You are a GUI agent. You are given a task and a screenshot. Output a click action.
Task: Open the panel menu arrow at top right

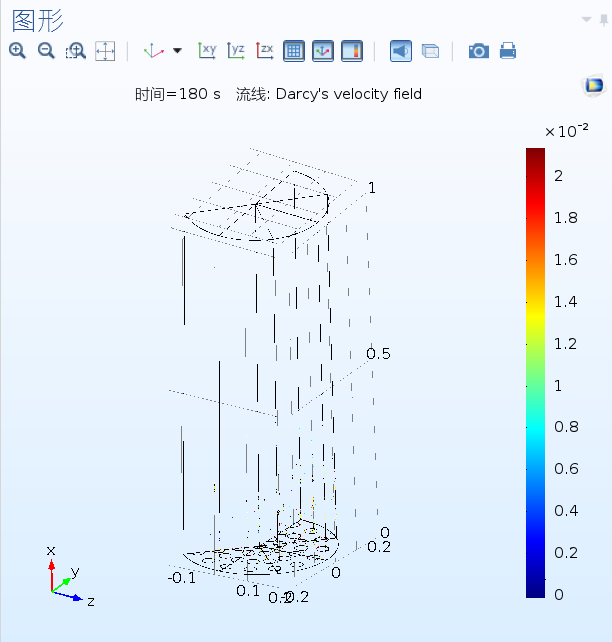coord(587,19)
